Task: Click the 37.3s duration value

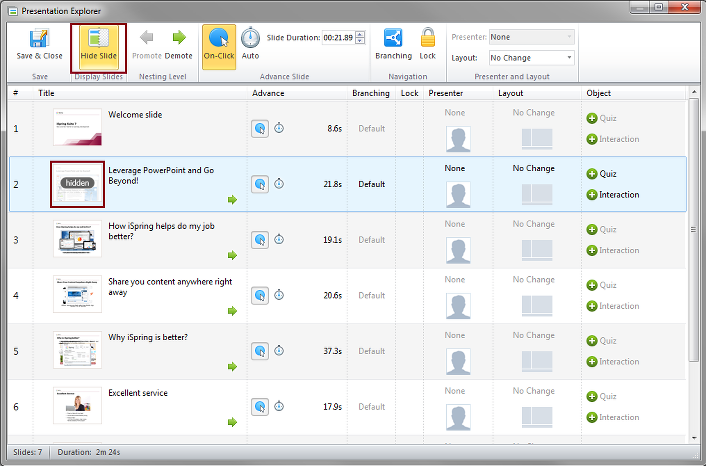Action: point(332,351)
